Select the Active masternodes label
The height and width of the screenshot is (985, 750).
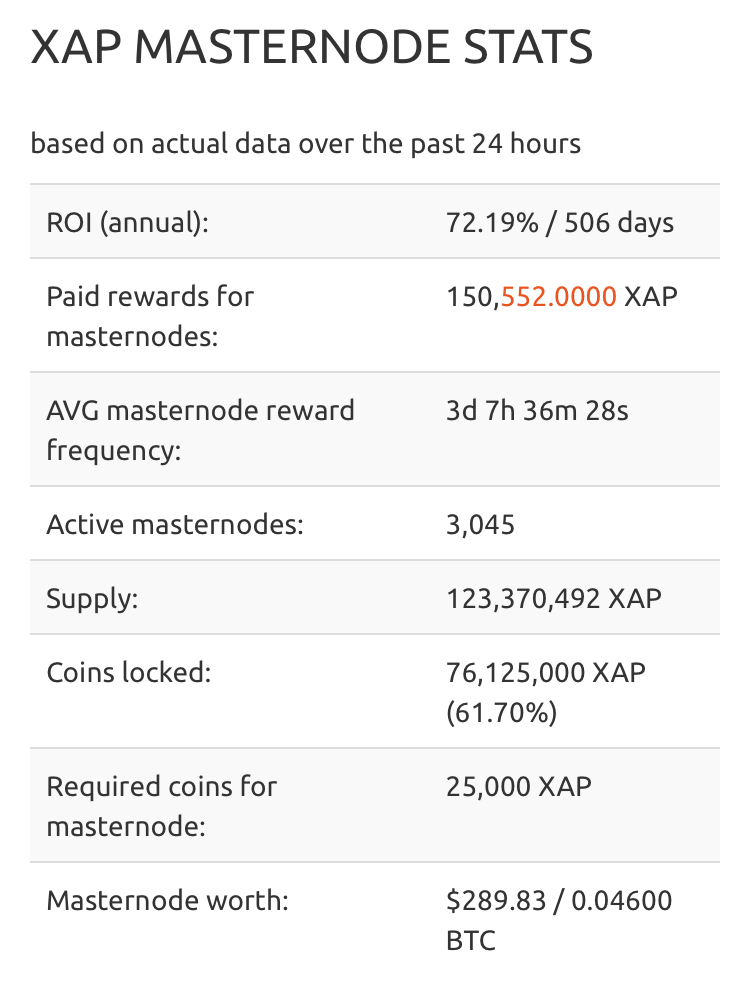pyautogui.click(x=174, y=524)
